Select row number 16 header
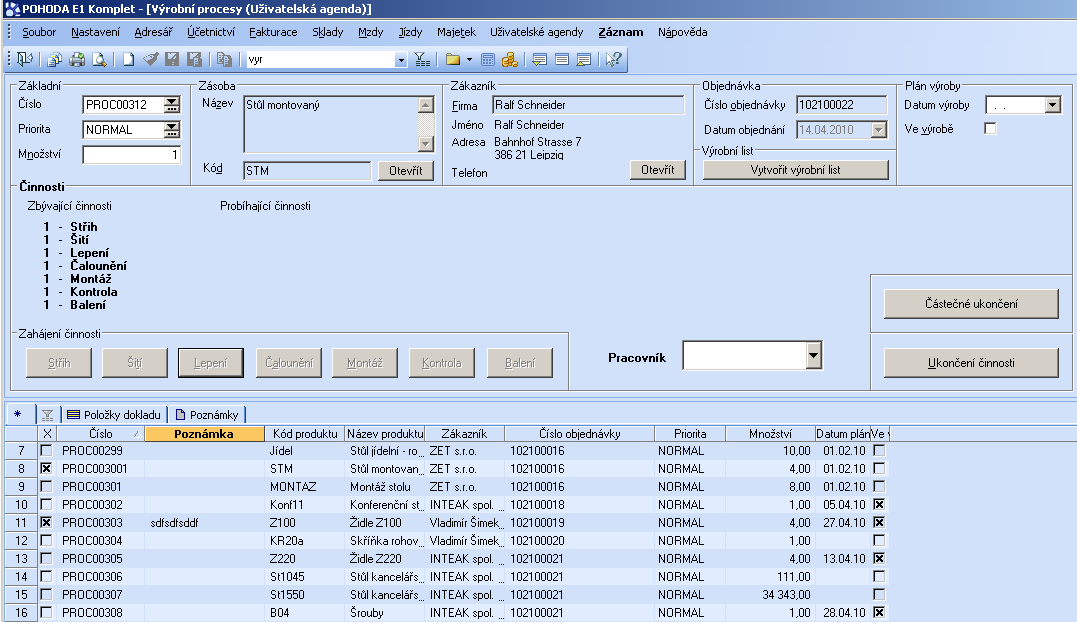 21,612
